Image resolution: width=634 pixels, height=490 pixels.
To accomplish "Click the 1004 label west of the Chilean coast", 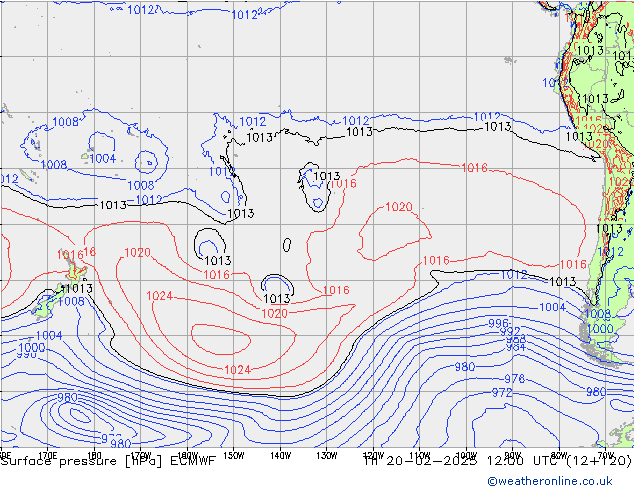I will point(552,307).
